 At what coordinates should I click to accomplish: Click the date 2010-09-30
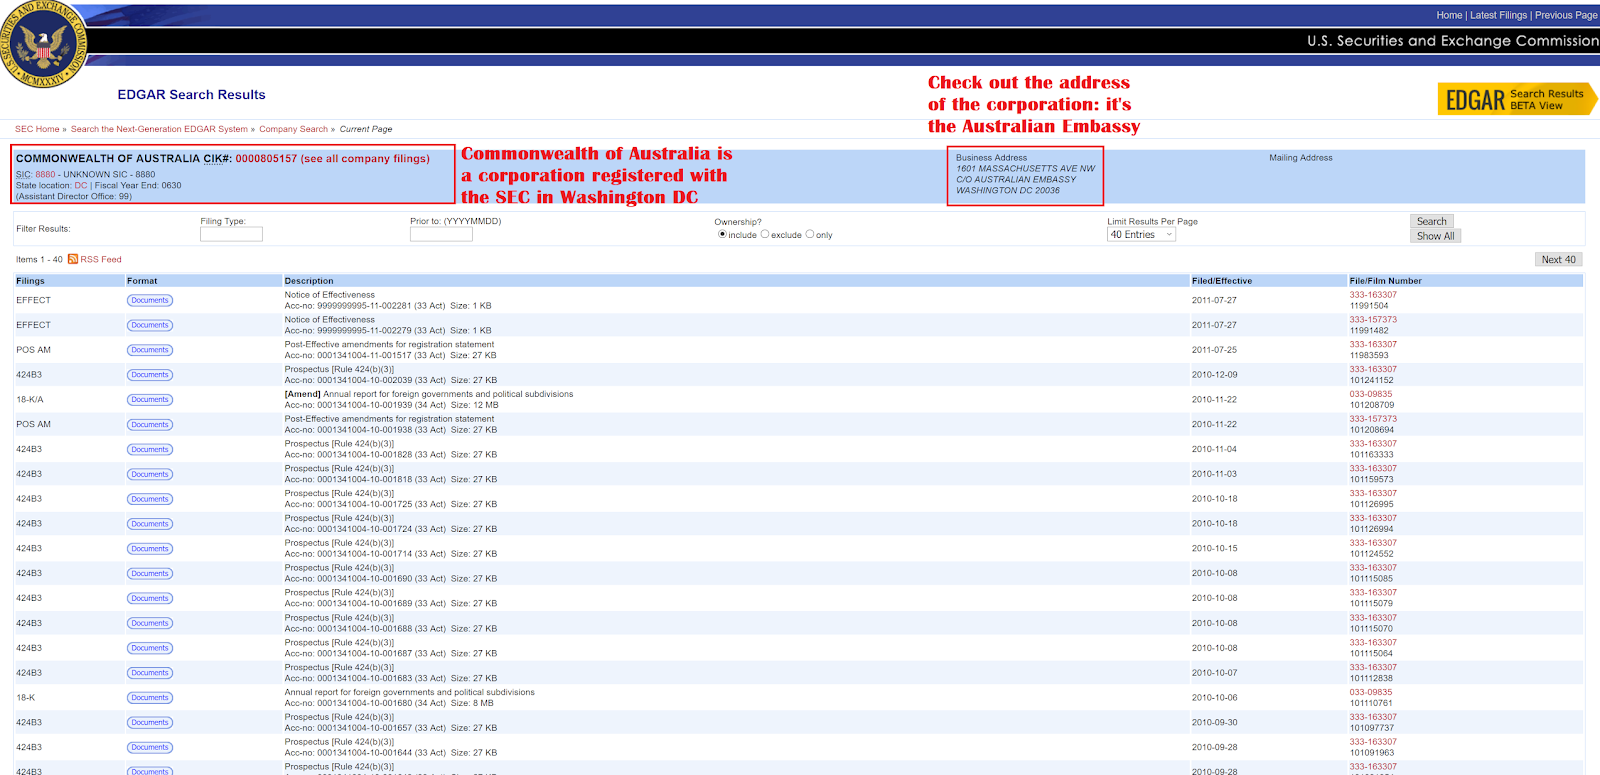click(x=1214, y=723)
